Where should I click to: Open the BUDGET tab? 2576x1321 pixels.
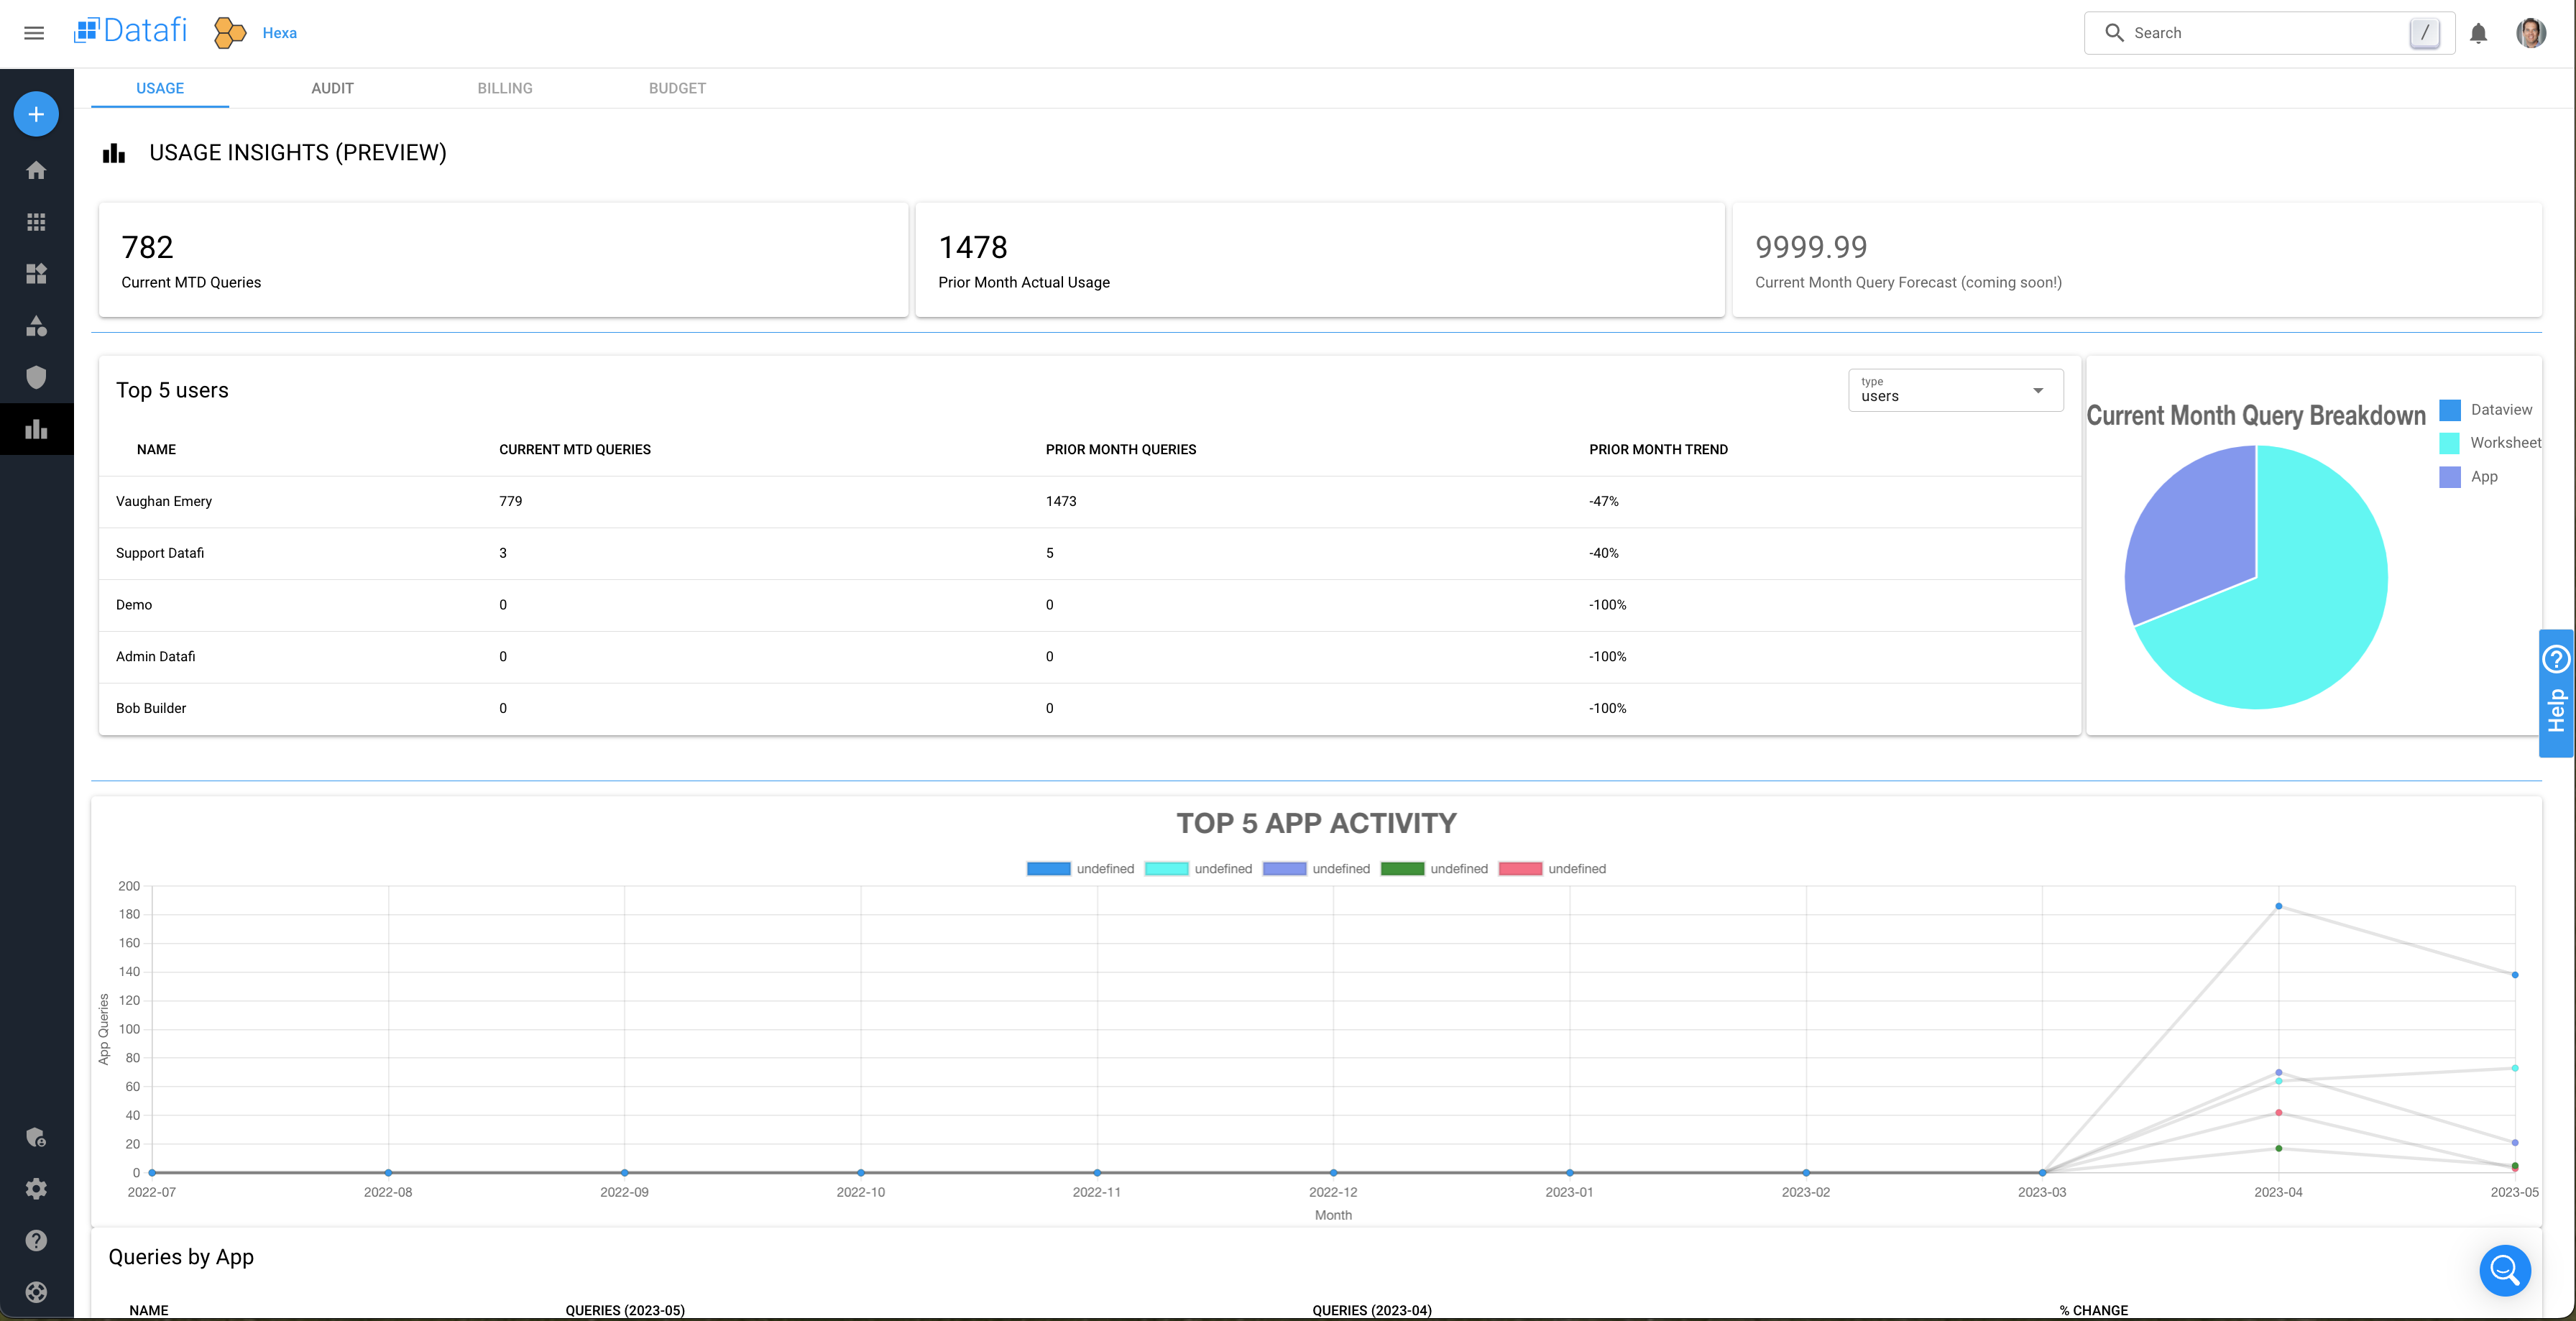pos(677,88)
